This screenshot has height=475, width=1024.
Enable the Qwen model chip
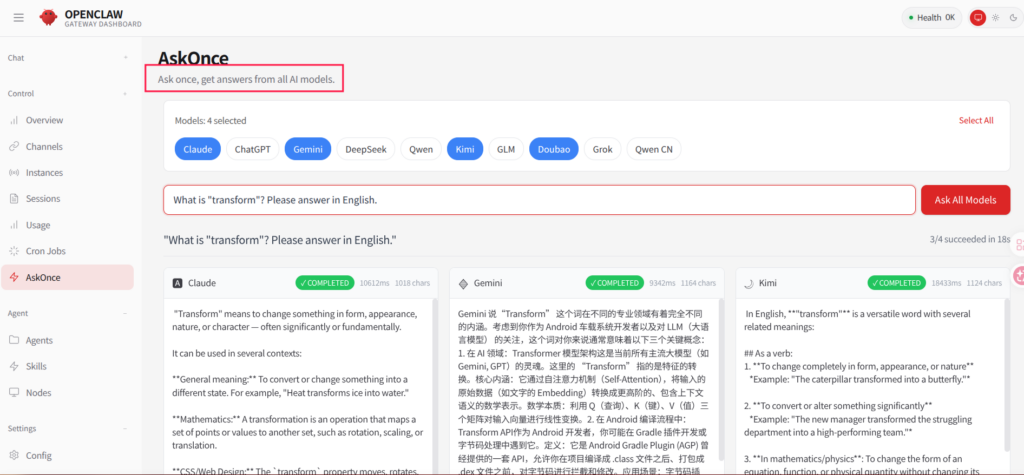(x=421, y=149)
